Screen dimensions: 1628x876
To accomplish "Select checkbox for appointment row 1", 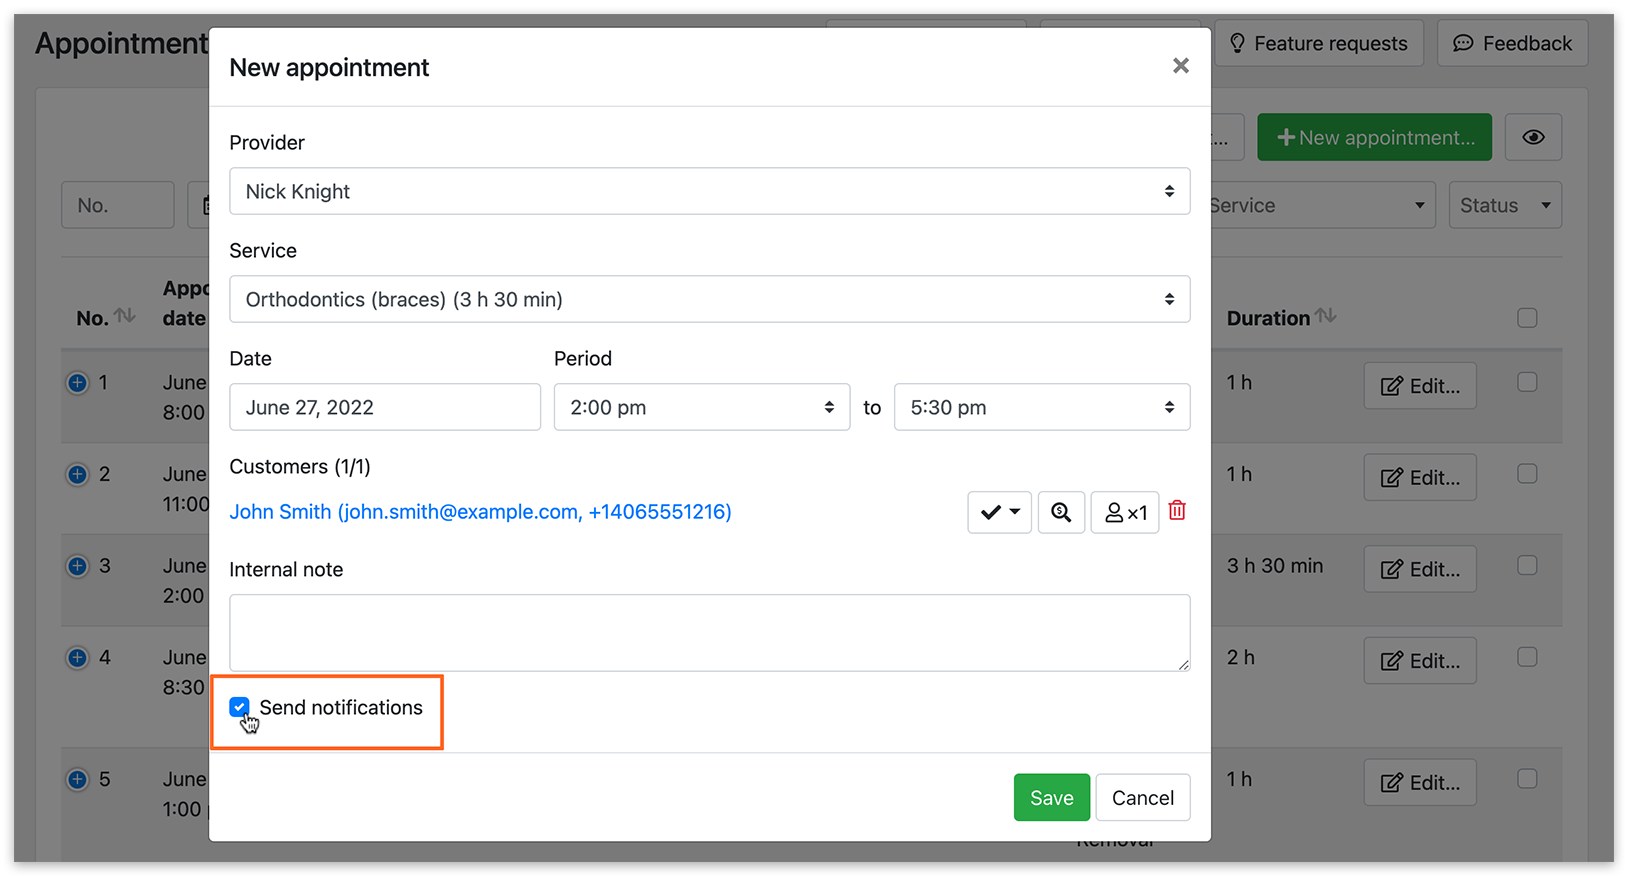I will (1527, 382).
